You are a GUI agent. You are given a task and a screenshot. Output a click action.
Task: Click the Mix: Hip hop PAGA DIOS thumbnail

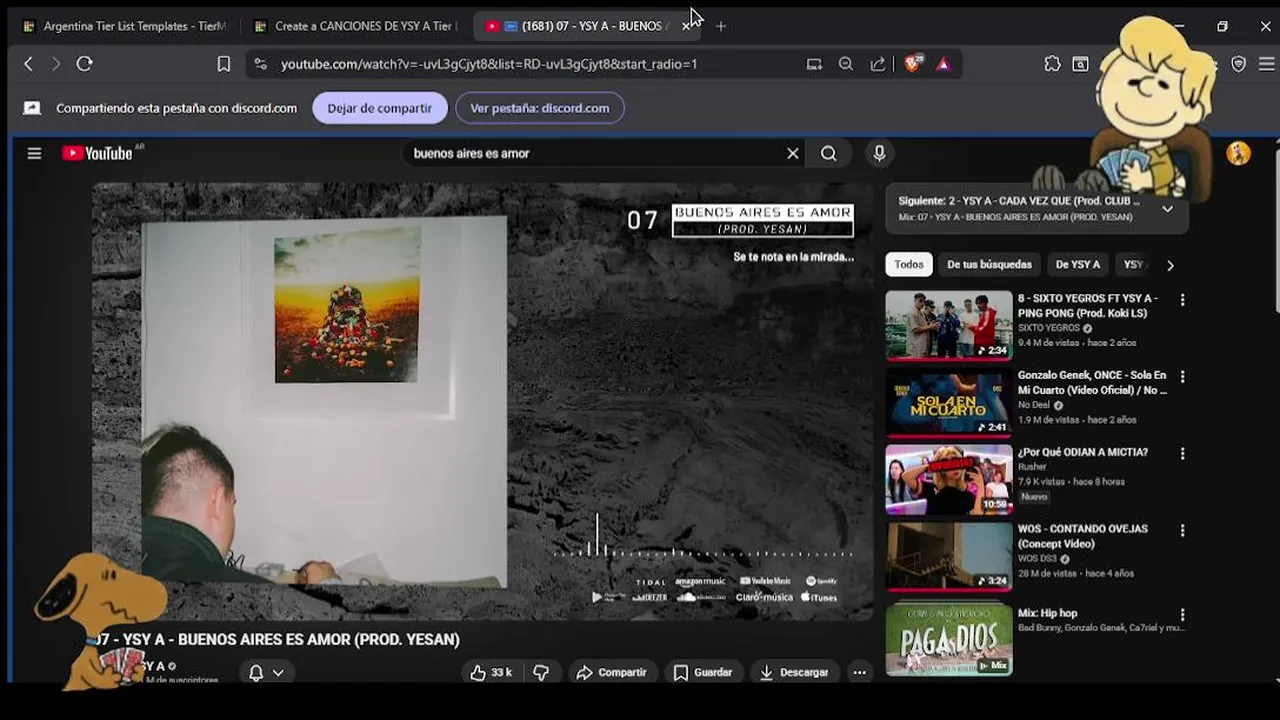[x=949, y=640]
